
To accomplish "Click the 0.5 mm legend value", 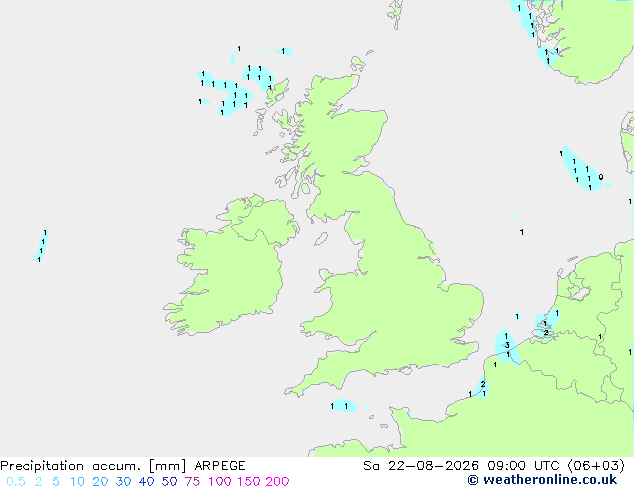I will (16, 482).
